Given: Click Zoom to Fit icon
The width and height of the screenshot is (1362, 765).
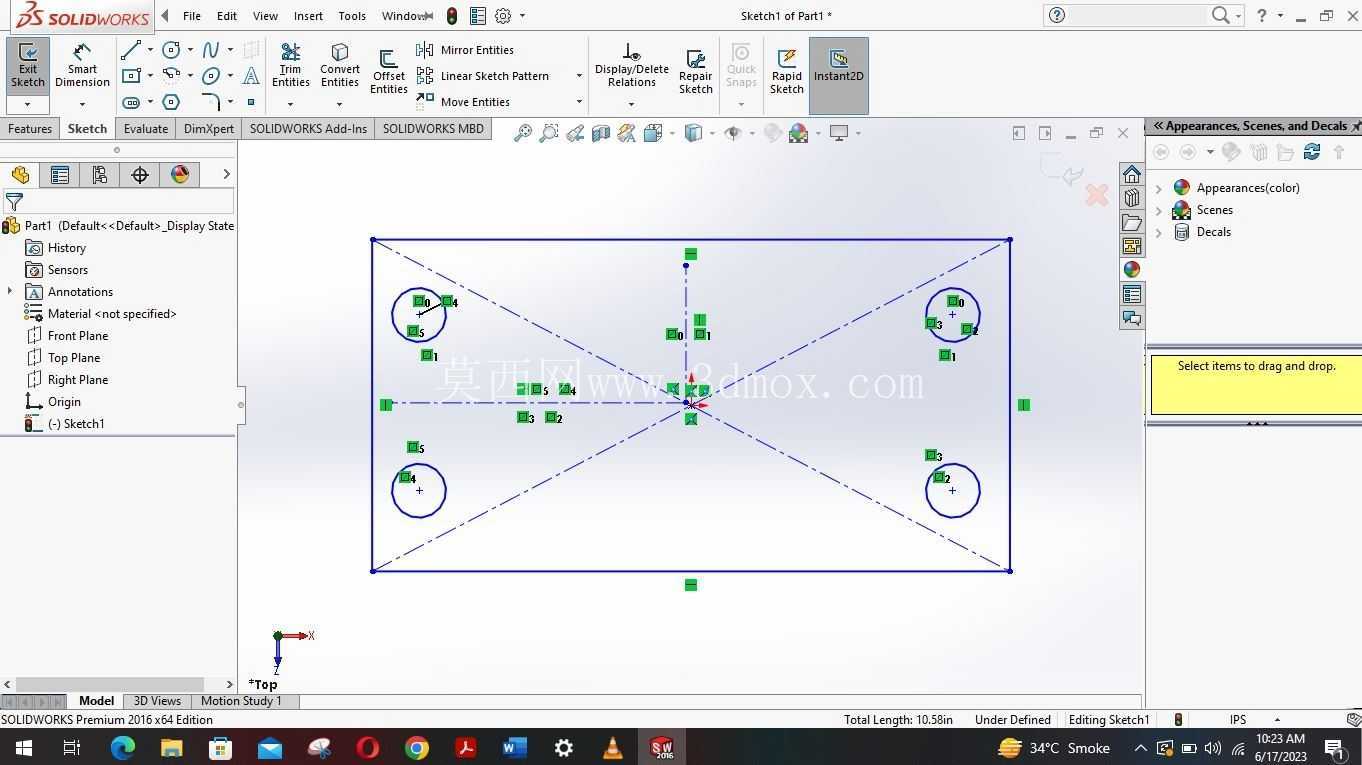Looking at the screenshot, I should (522, 133).
